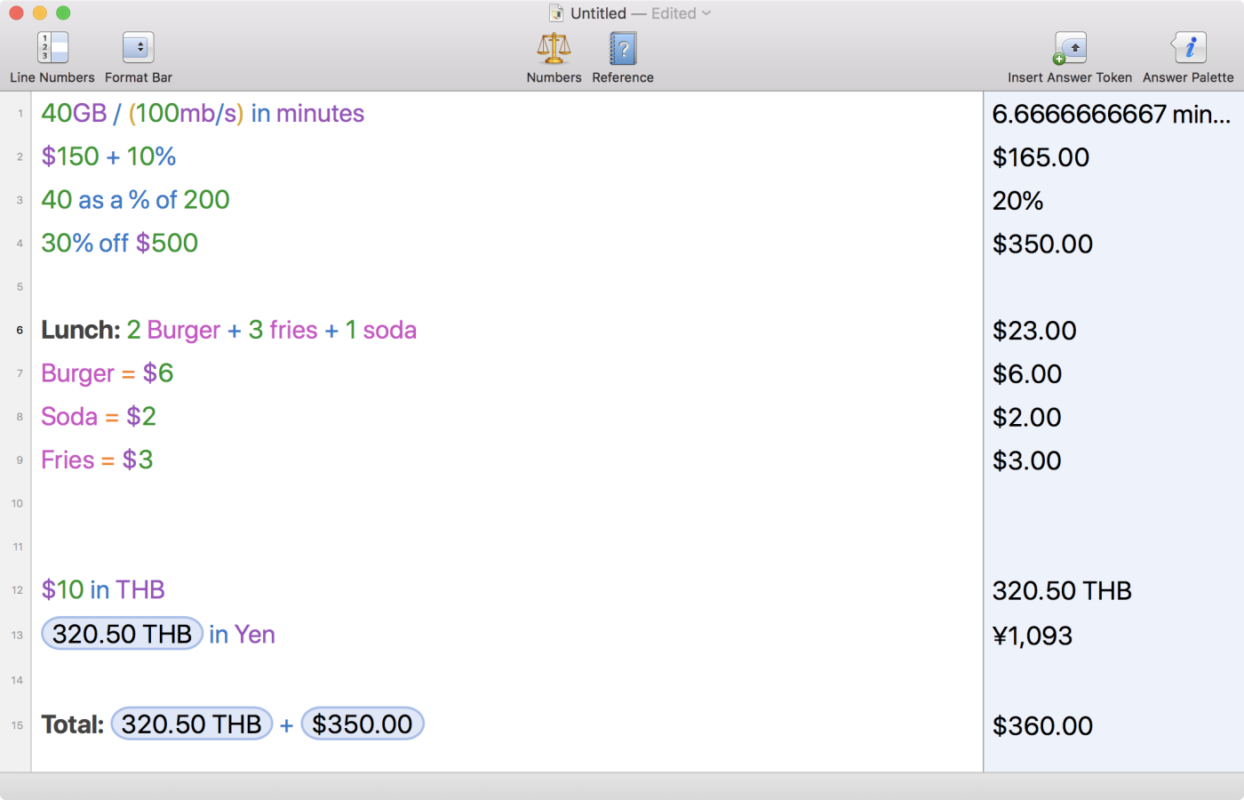Click the ¥1,093 answer result
Viewport: 1244px width, 800px height.
1032,635
